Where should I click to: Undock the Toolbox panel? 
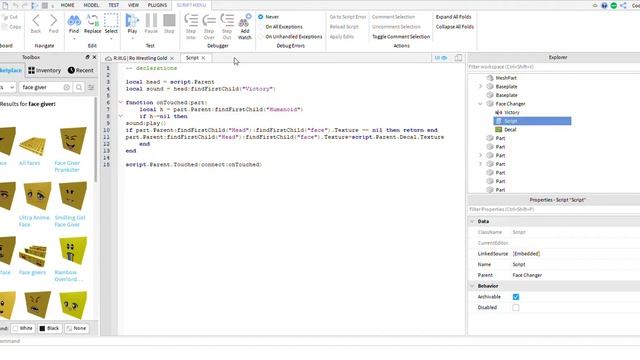tap(87, 57)
